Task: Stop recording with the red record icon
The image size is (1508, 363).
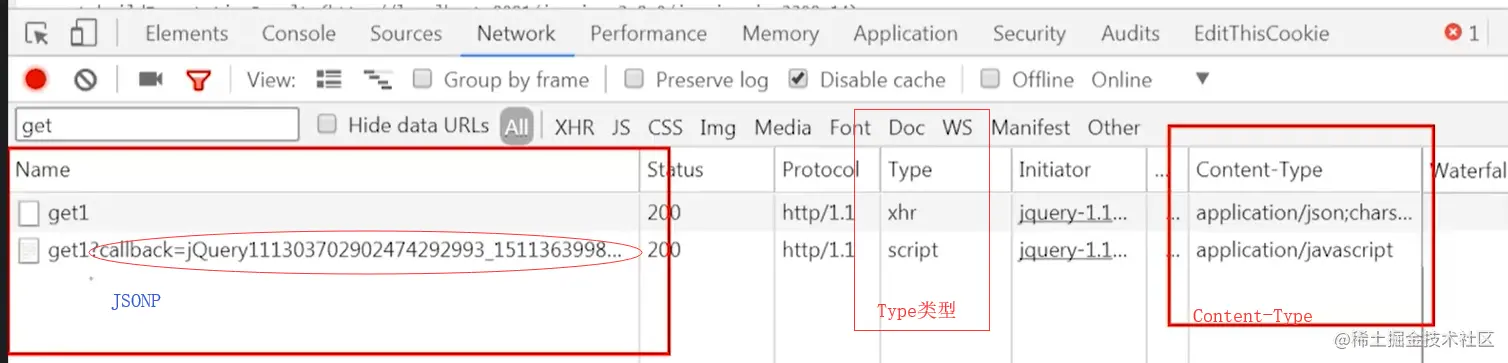Action: pos(36,80)
